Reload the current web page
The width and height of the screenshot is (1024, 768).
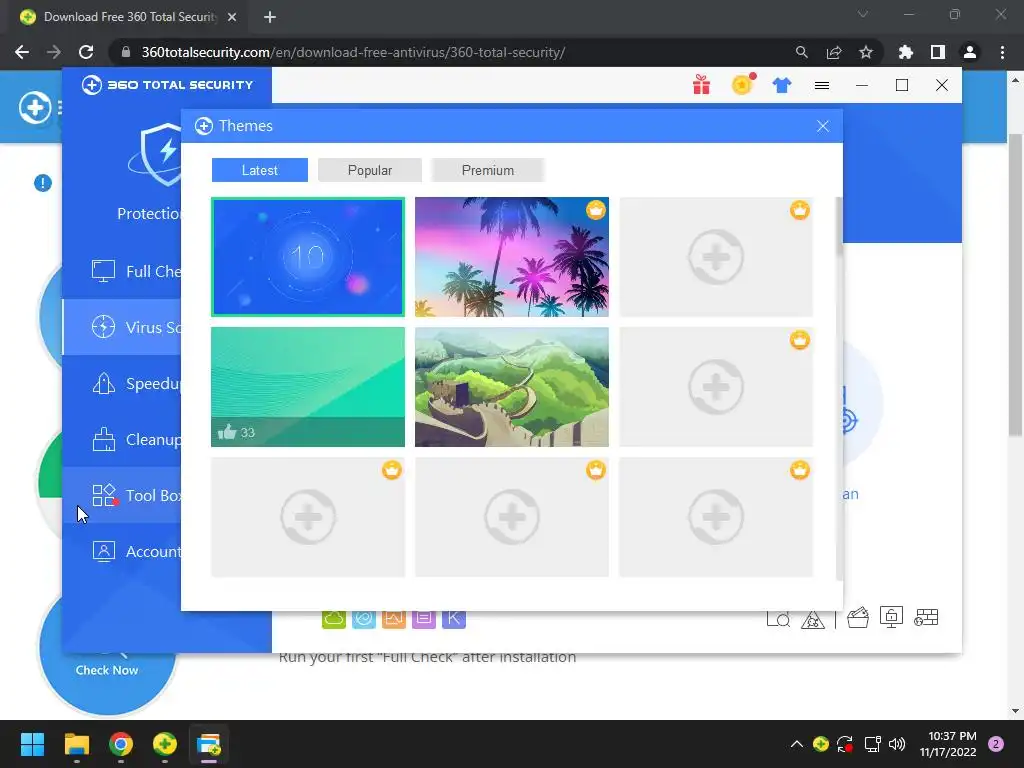click(86, 52)
